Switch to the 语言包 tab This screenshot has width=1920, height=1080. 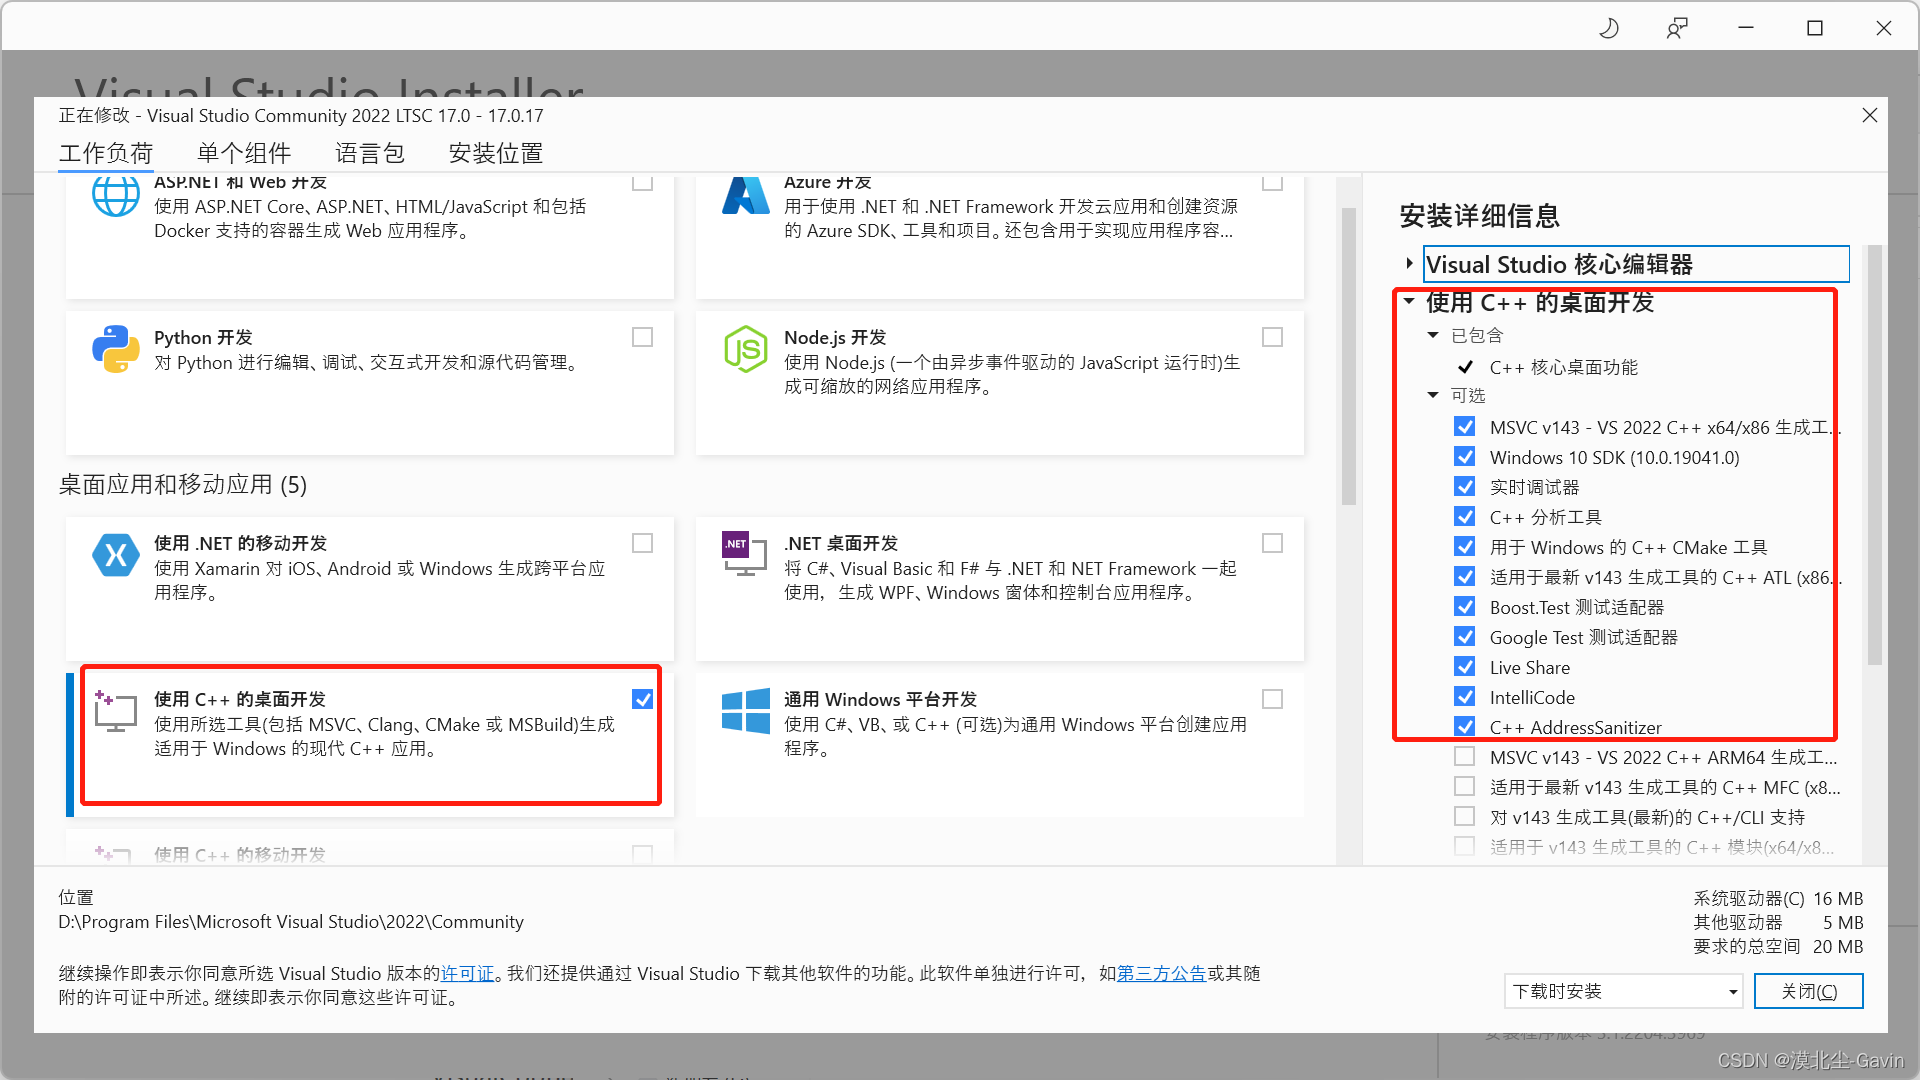click(370, 153)
